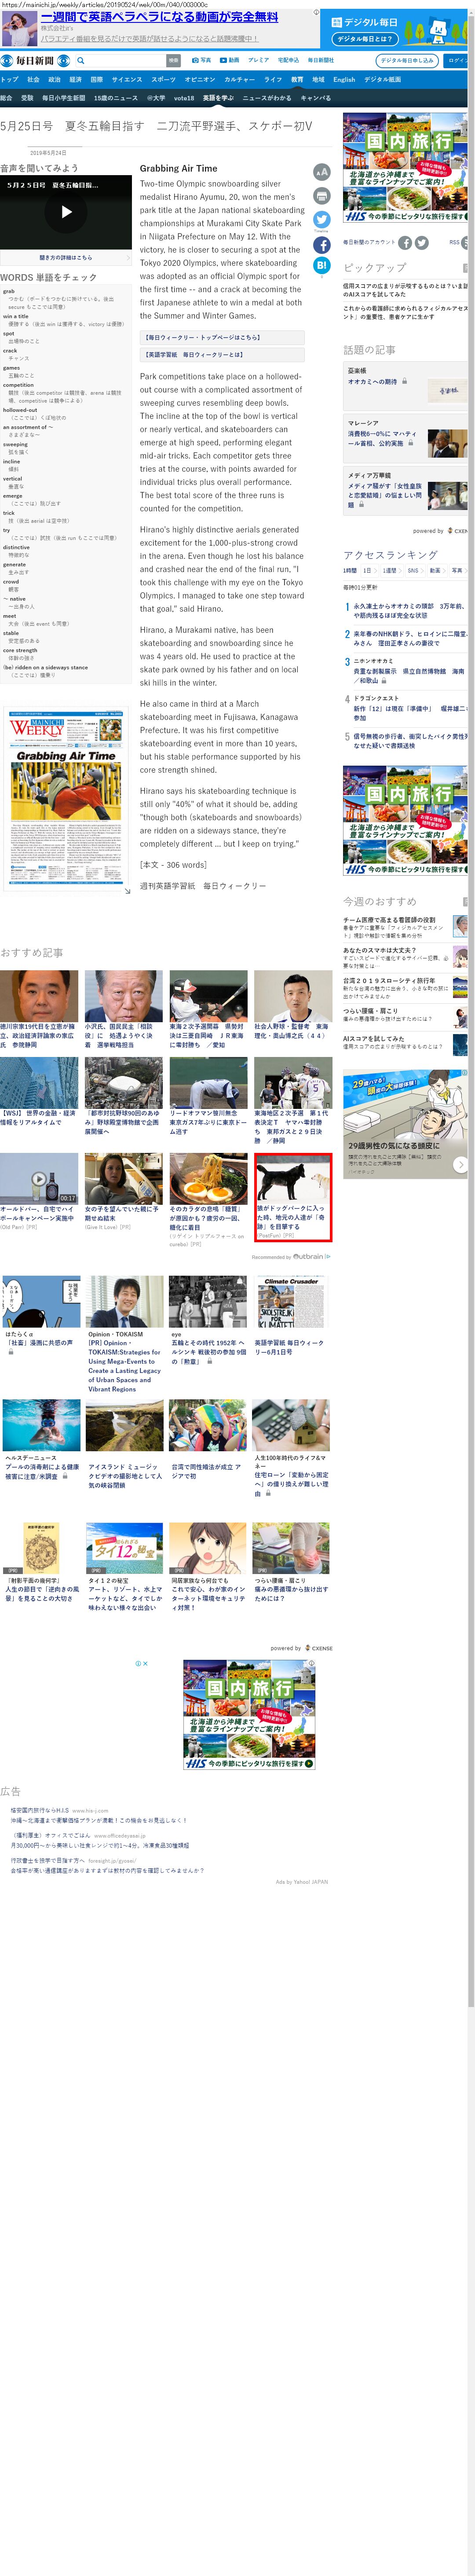Open アイスランド ミュージッククビデオ article

[124, 1475]
